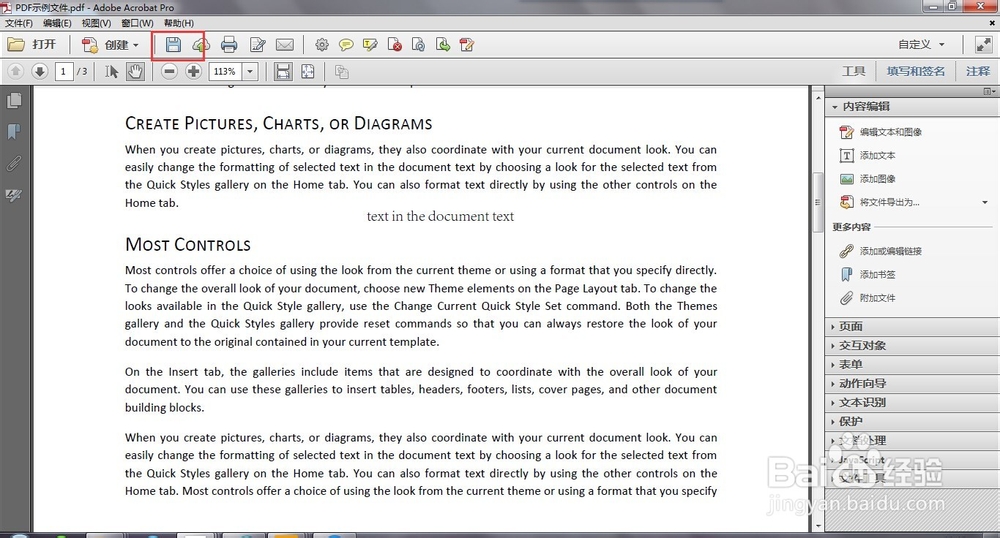The width and height of the screenshot is (1000, 538).
Task: Open the export file dropdown arrow
Action: (985, 203)
